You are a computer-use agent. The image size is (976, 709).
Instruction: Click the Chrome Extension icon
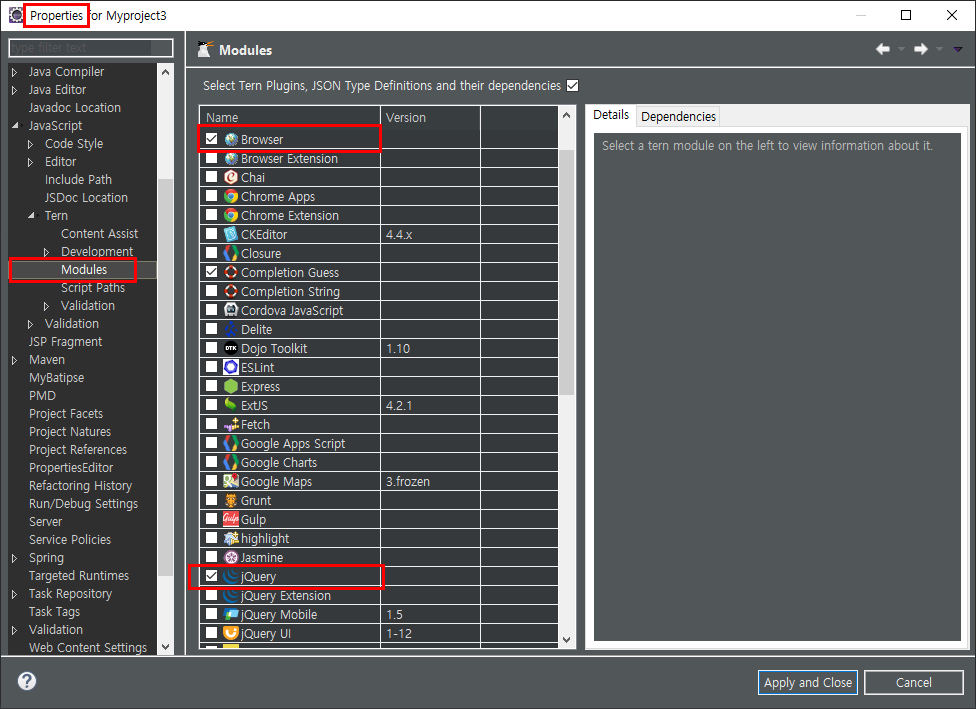[x=231, y=215]
